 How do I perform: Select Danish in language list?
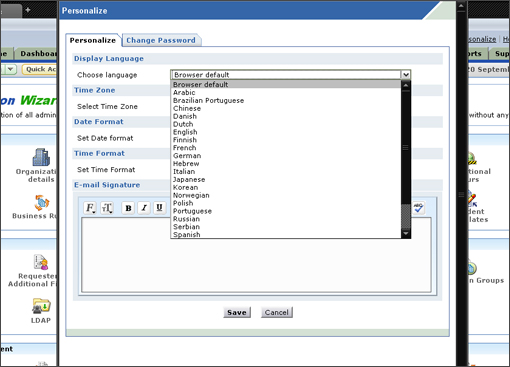286,116
